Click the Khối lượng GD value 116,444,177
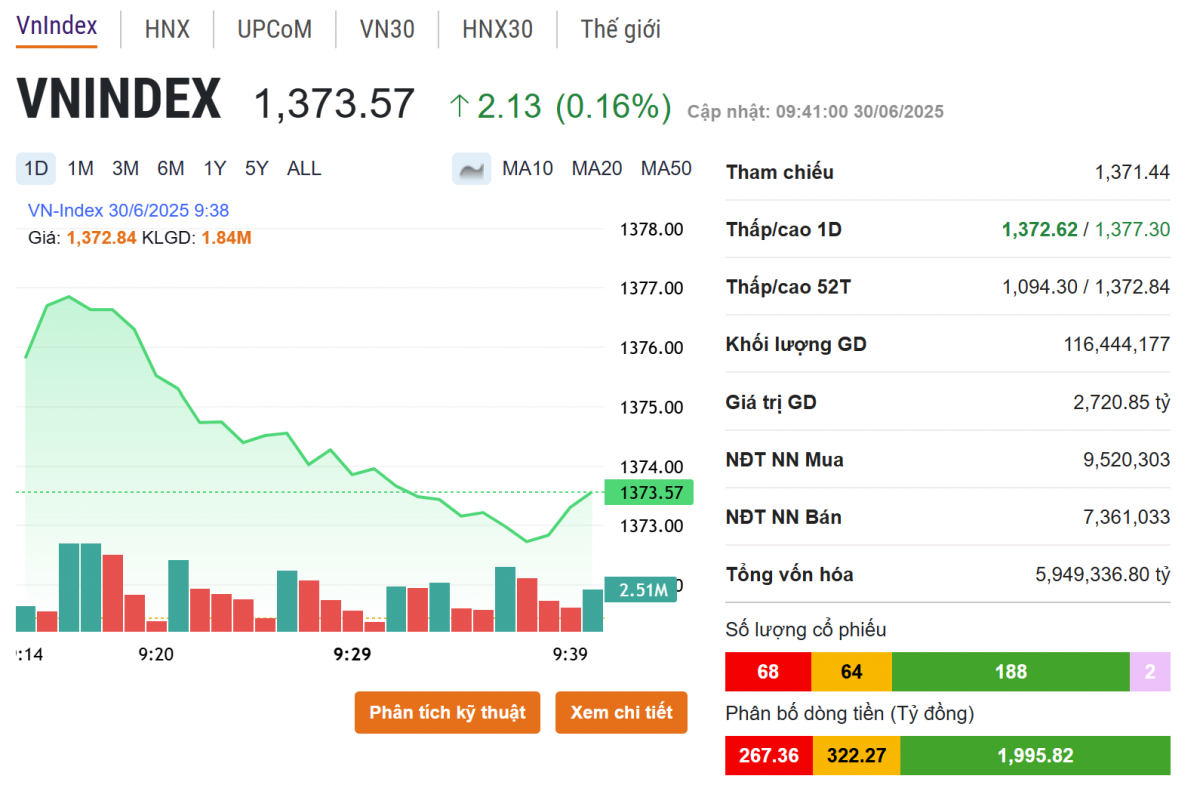 (1117, 345)
